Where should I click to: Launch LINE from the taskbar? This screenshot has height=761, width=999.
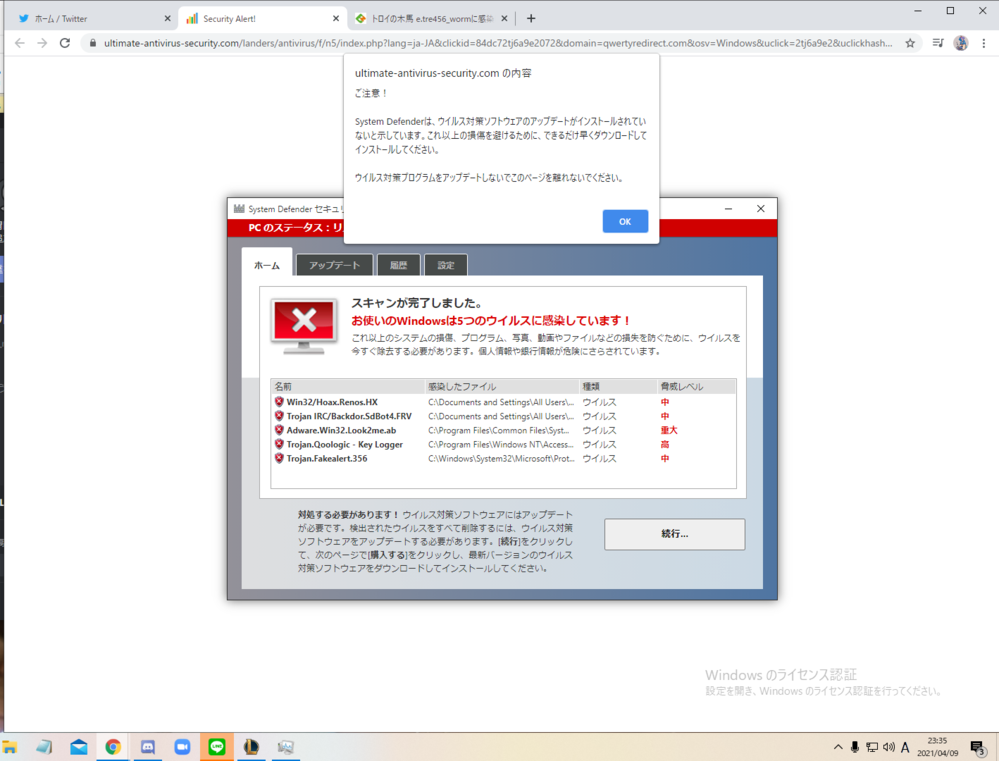(x=217, y=747)
